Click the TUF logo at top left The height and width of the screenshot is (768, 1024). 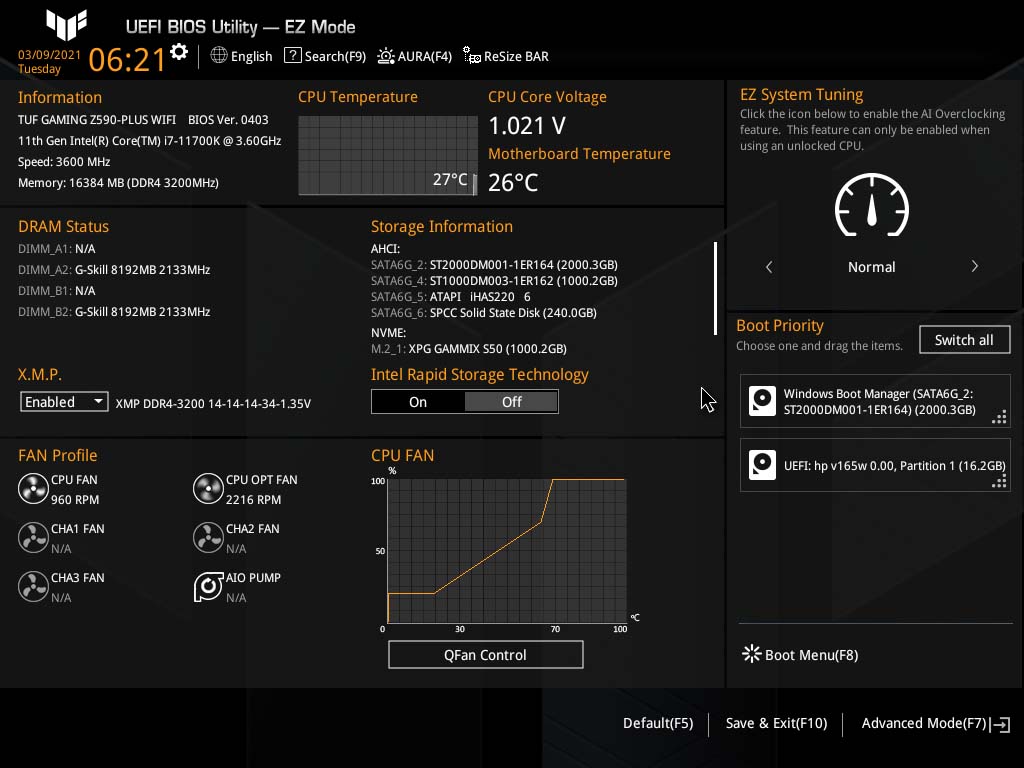[x=67, y=25]
